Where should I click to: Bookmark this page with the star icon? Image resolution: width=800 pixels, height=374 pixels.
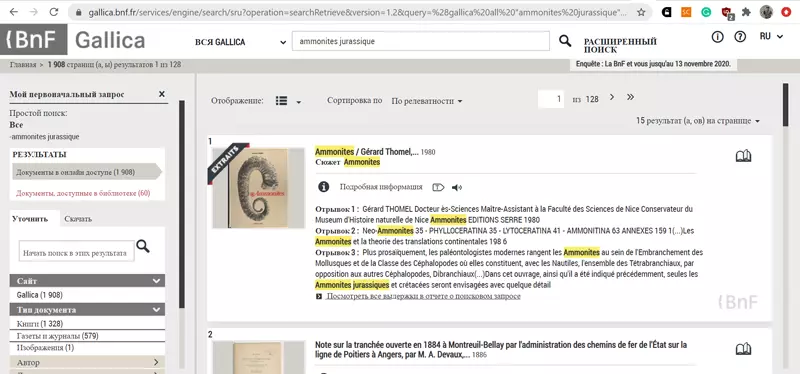pyautogui.click(x=641, y=12)
